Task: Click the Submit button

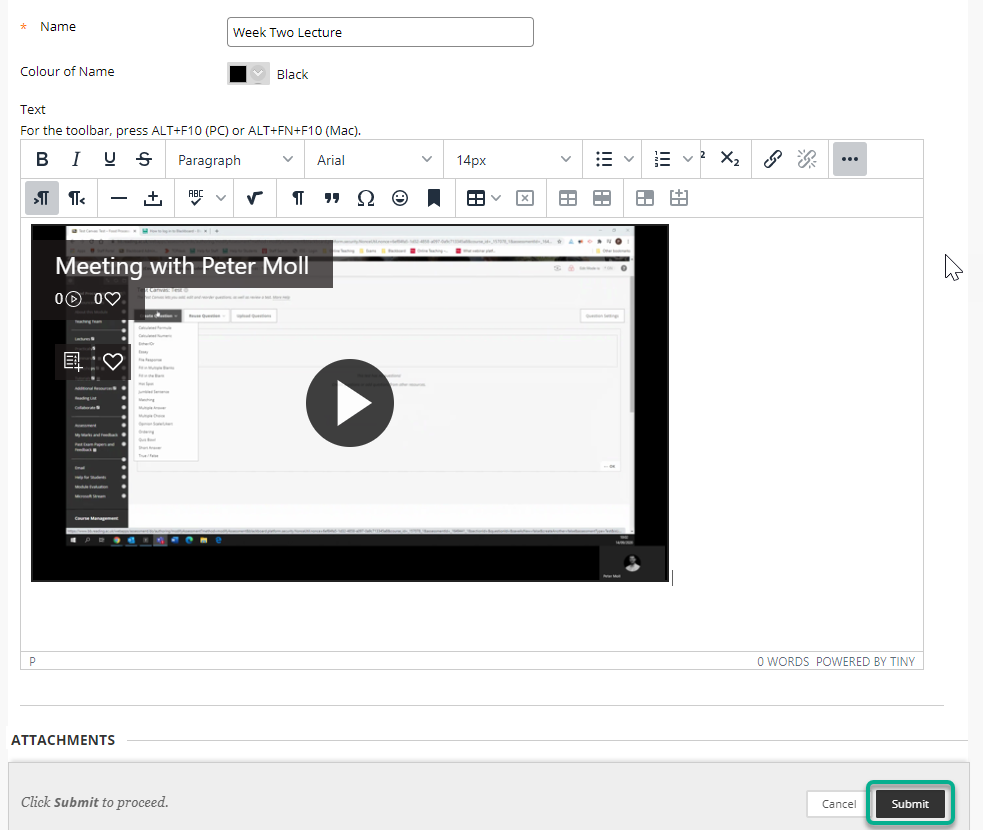Action: tap(910, 803)
